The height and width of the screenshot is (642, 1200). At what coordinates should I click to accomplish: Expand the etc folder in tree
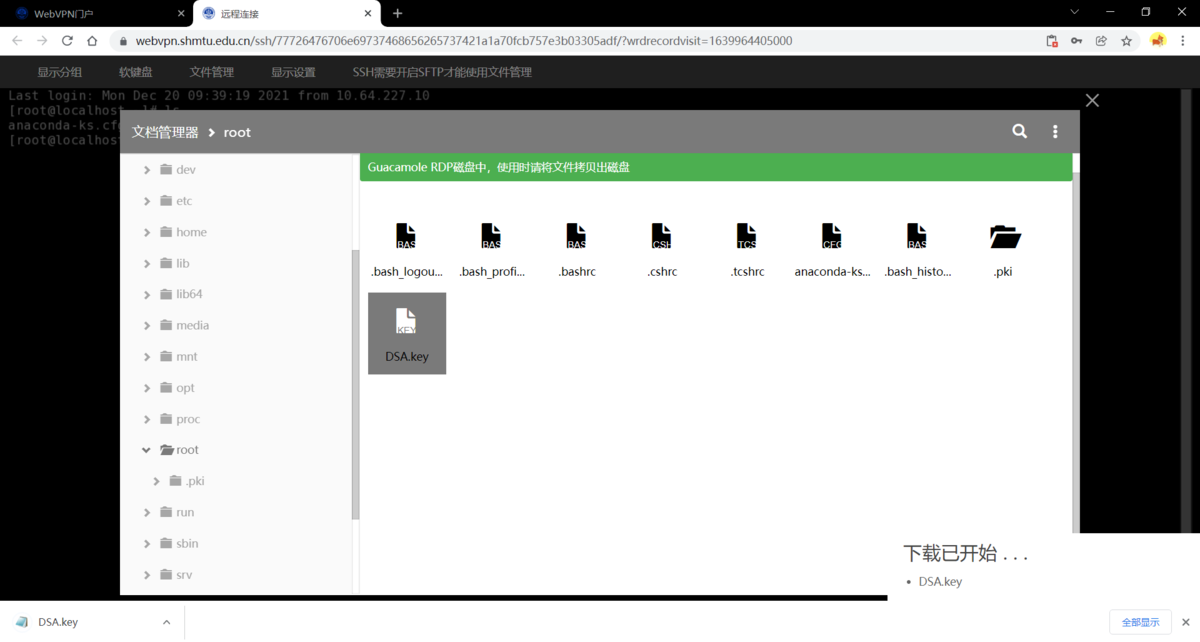click(x=147, y=201)
